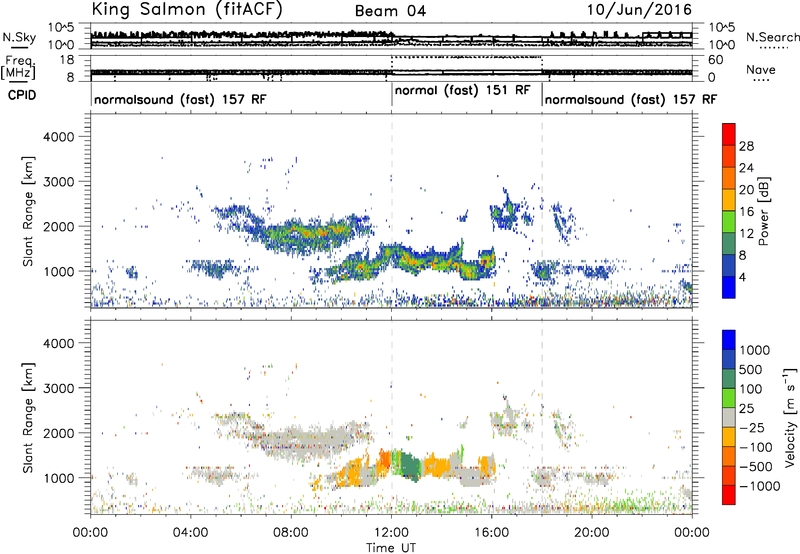Click the '18' tick on the frequency axis
The image size is (800, 554).
point(67,60)
